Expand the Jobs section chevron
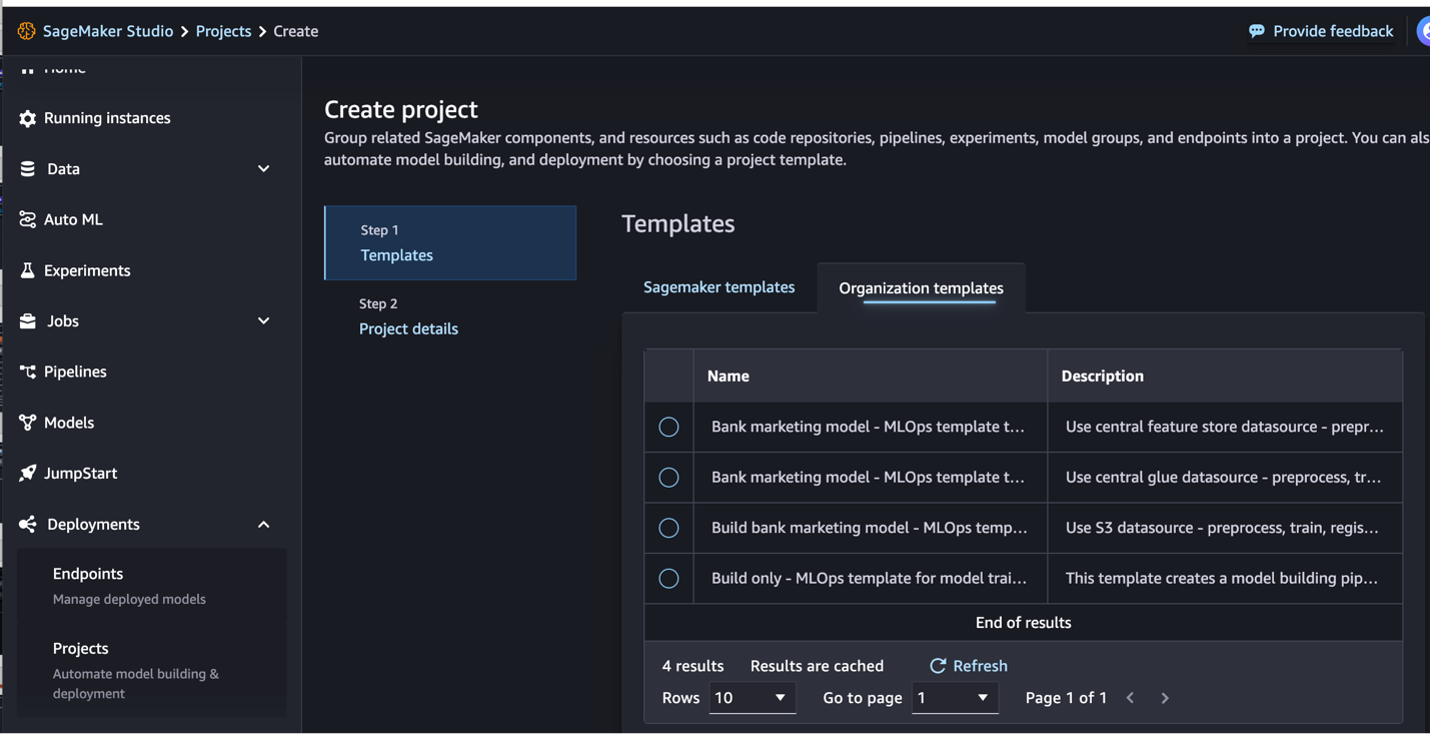This screenshot has width=1430, height=736. [x=264, y=321]
